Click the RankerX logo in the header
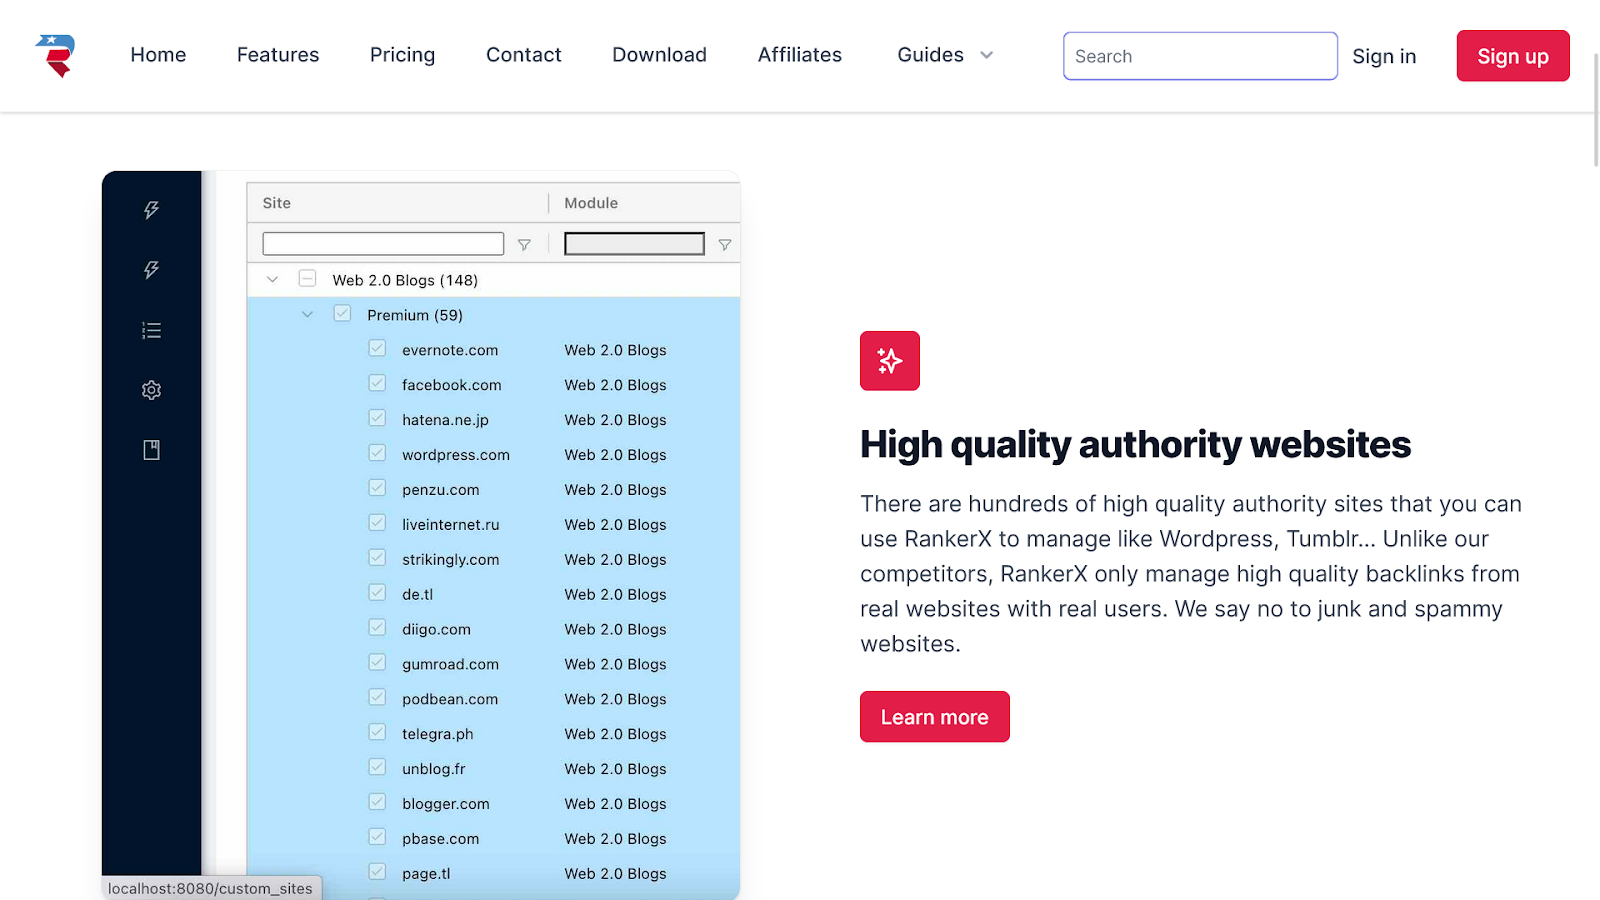This screenshot has height=900, width=1600. (x=56, y=55)
